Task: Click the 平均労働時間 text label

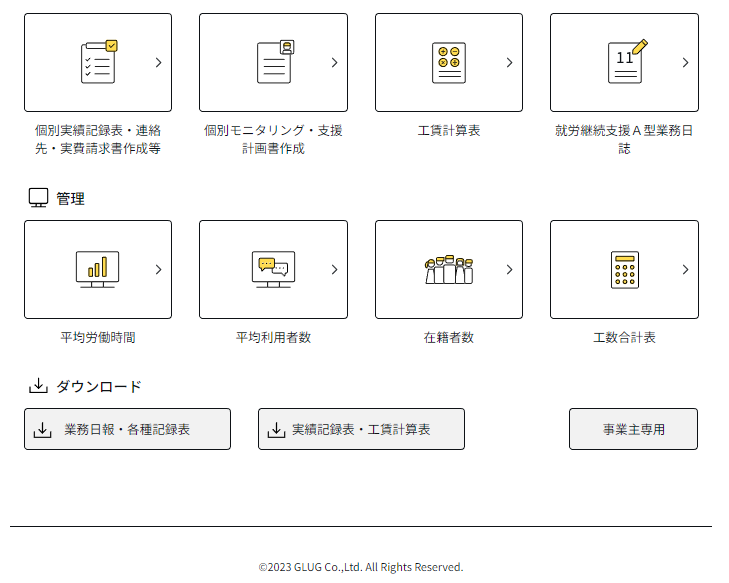Action: click(97, 338)
